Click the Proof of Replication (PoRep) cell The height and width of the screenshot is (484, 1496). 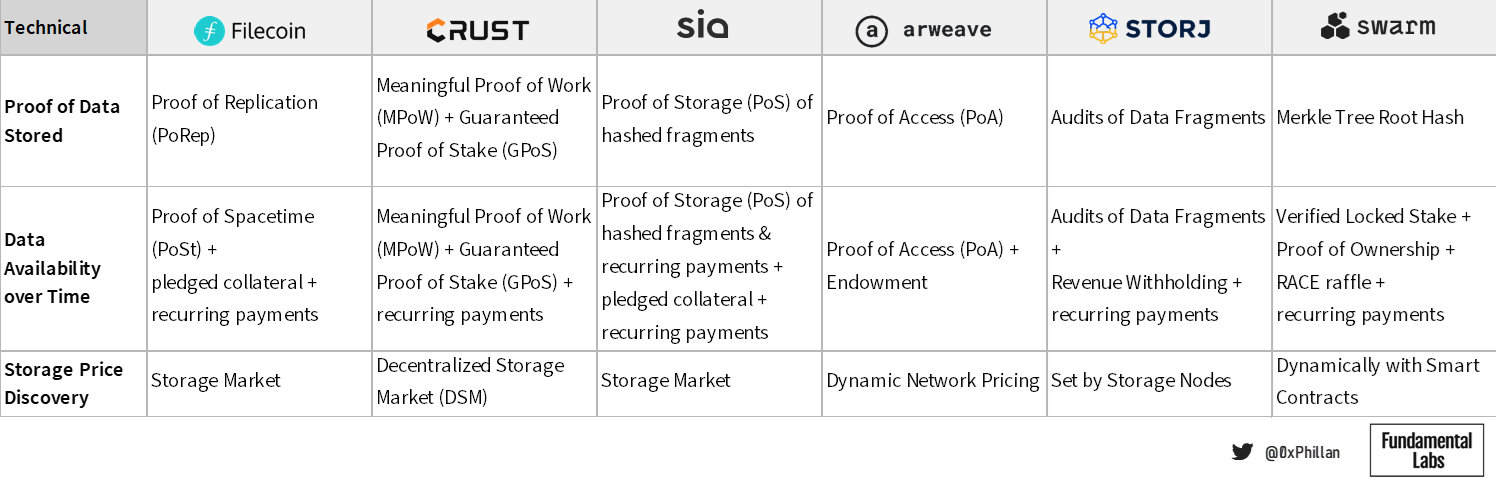tap(234, 118)
